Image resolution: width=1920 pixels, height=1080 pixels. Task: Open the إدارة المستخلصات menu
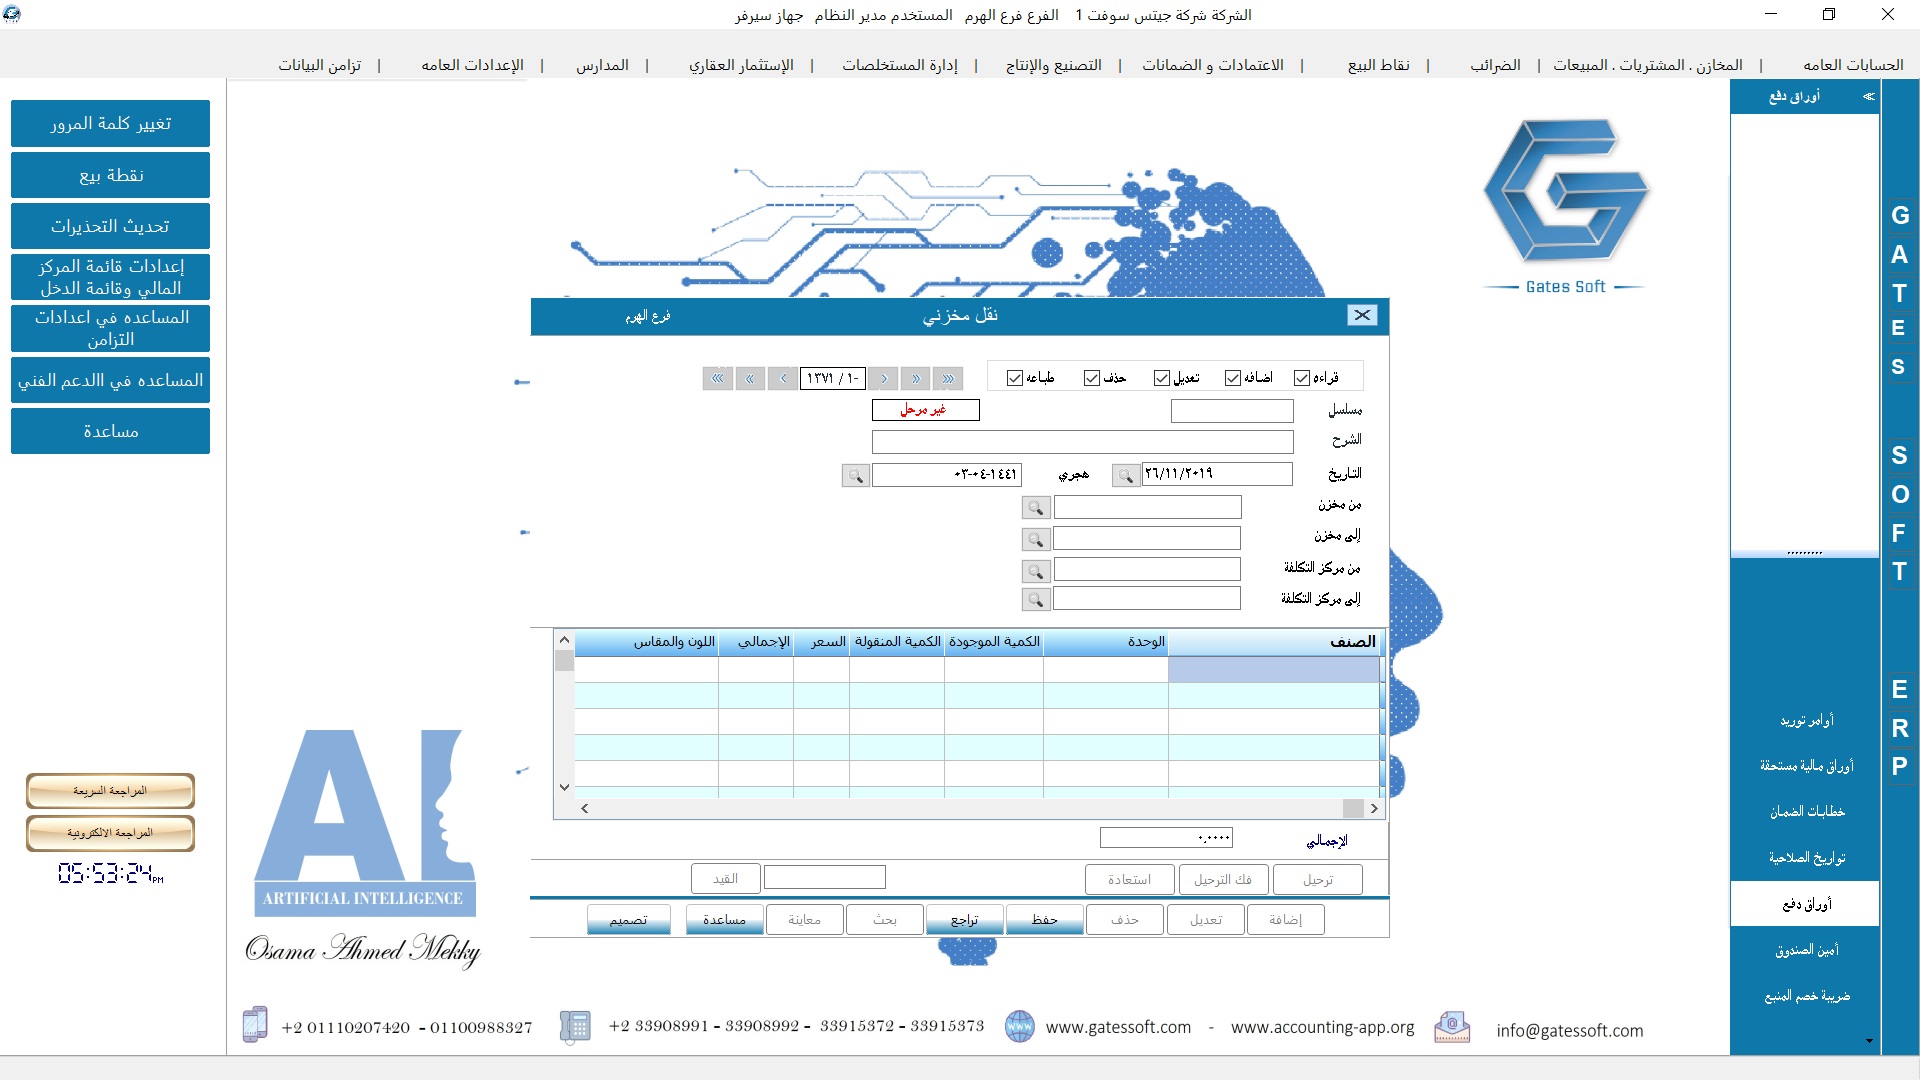pyautogui.click(x=900, y=65)
